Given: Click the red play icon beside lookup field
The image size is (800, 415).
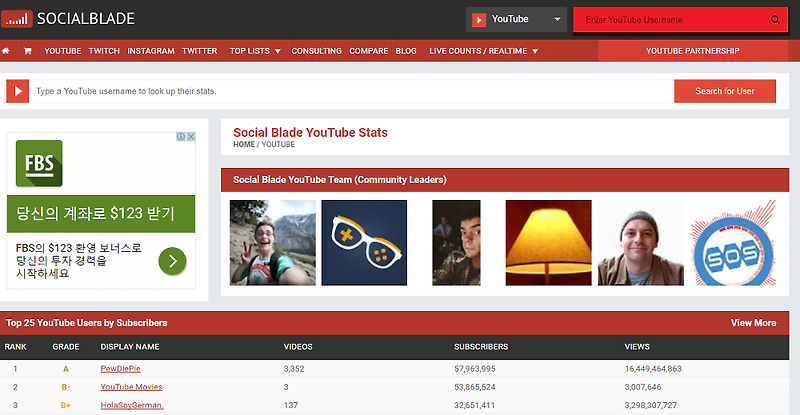Looking at the screenshot, I should [18, 91].
